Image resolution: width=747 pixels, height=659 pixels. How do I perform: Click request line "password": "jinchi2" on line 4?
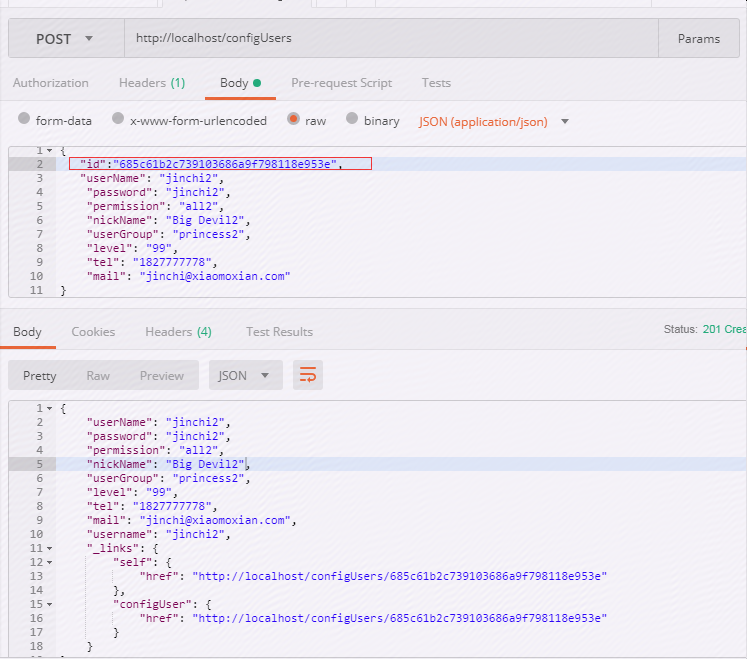pyautogui.click(x=159, y=192)
